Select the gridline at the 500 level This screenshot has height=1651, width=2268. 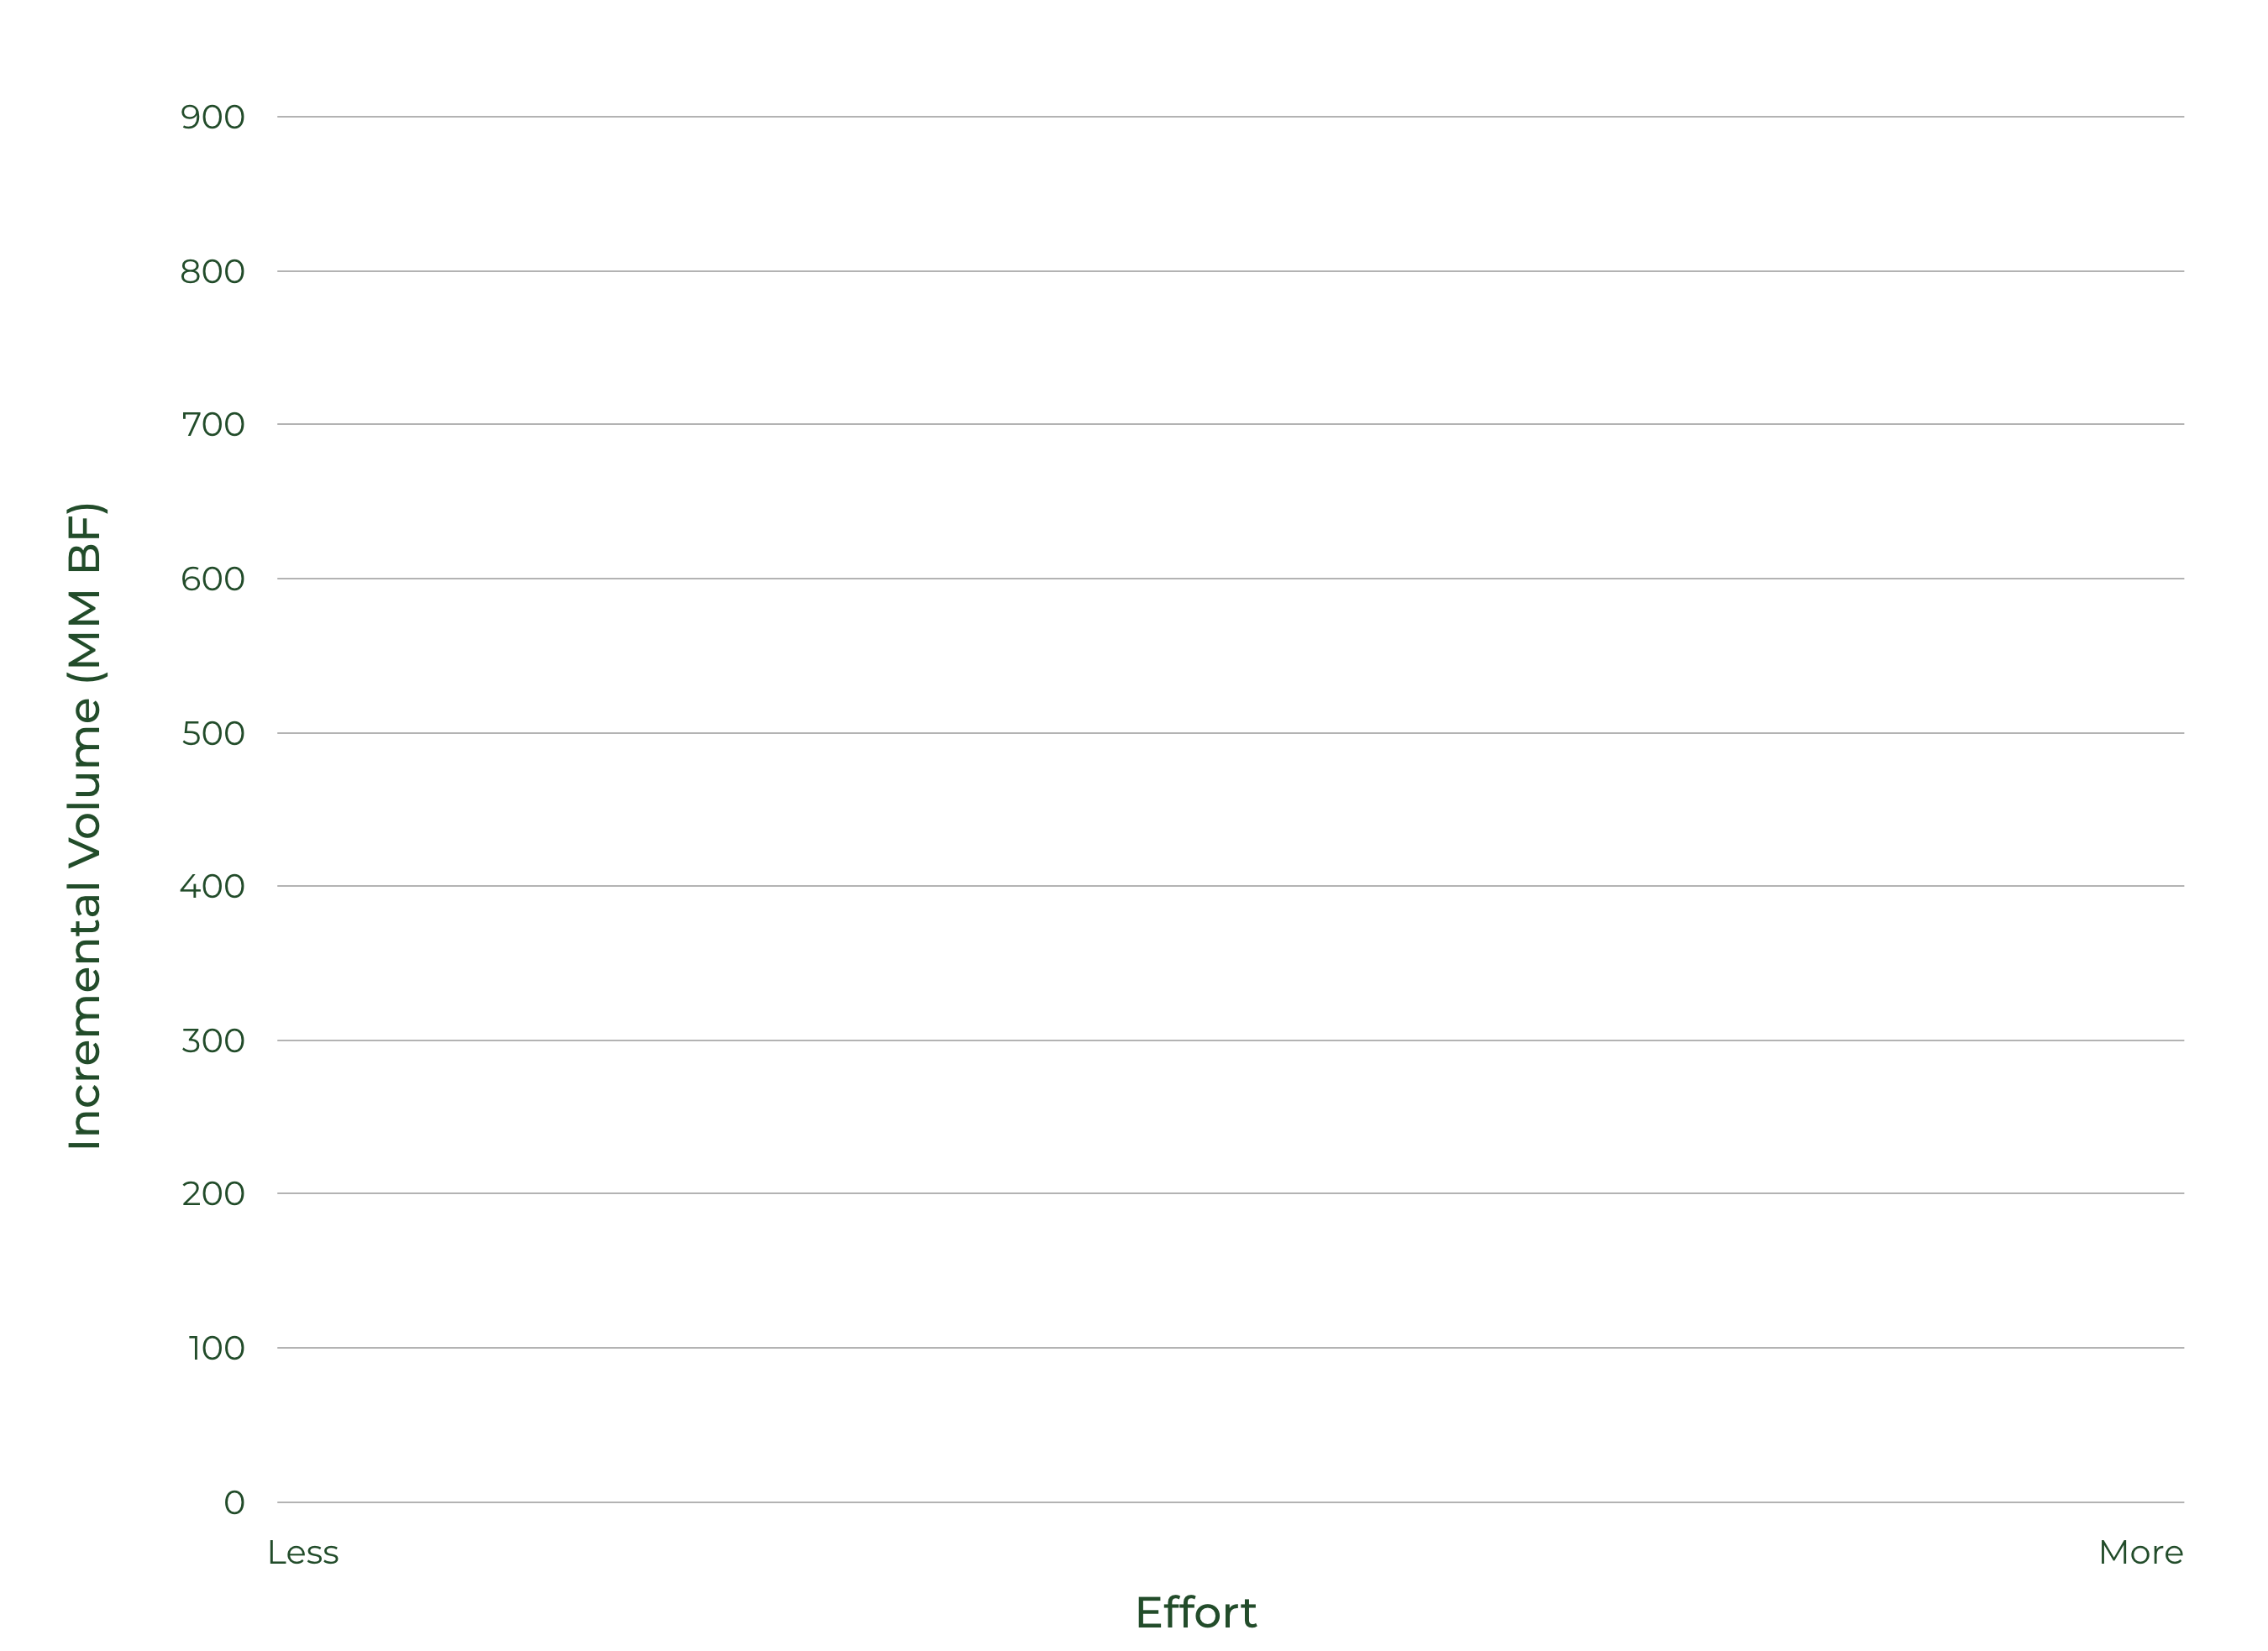click(x=1230, y=733)
